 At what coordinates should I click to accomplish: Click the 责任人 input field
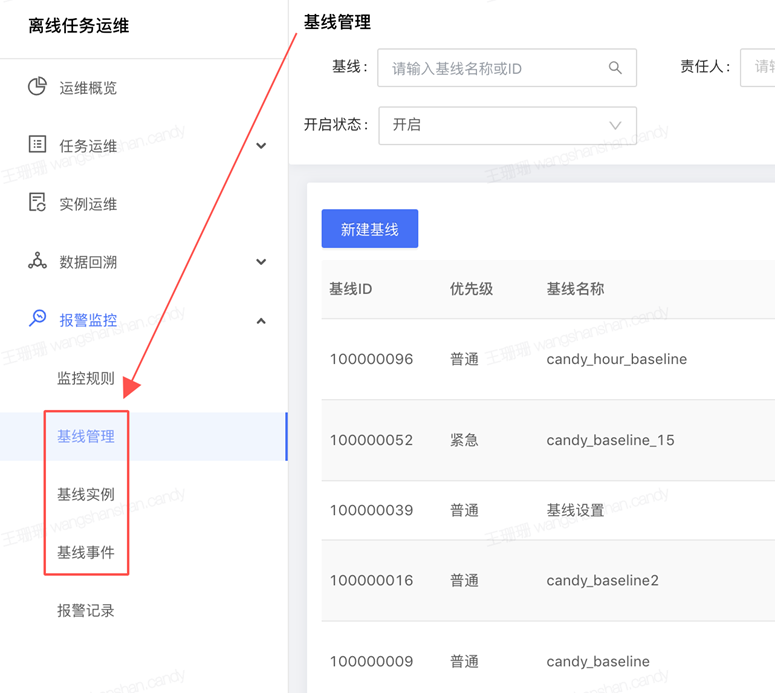759,68
